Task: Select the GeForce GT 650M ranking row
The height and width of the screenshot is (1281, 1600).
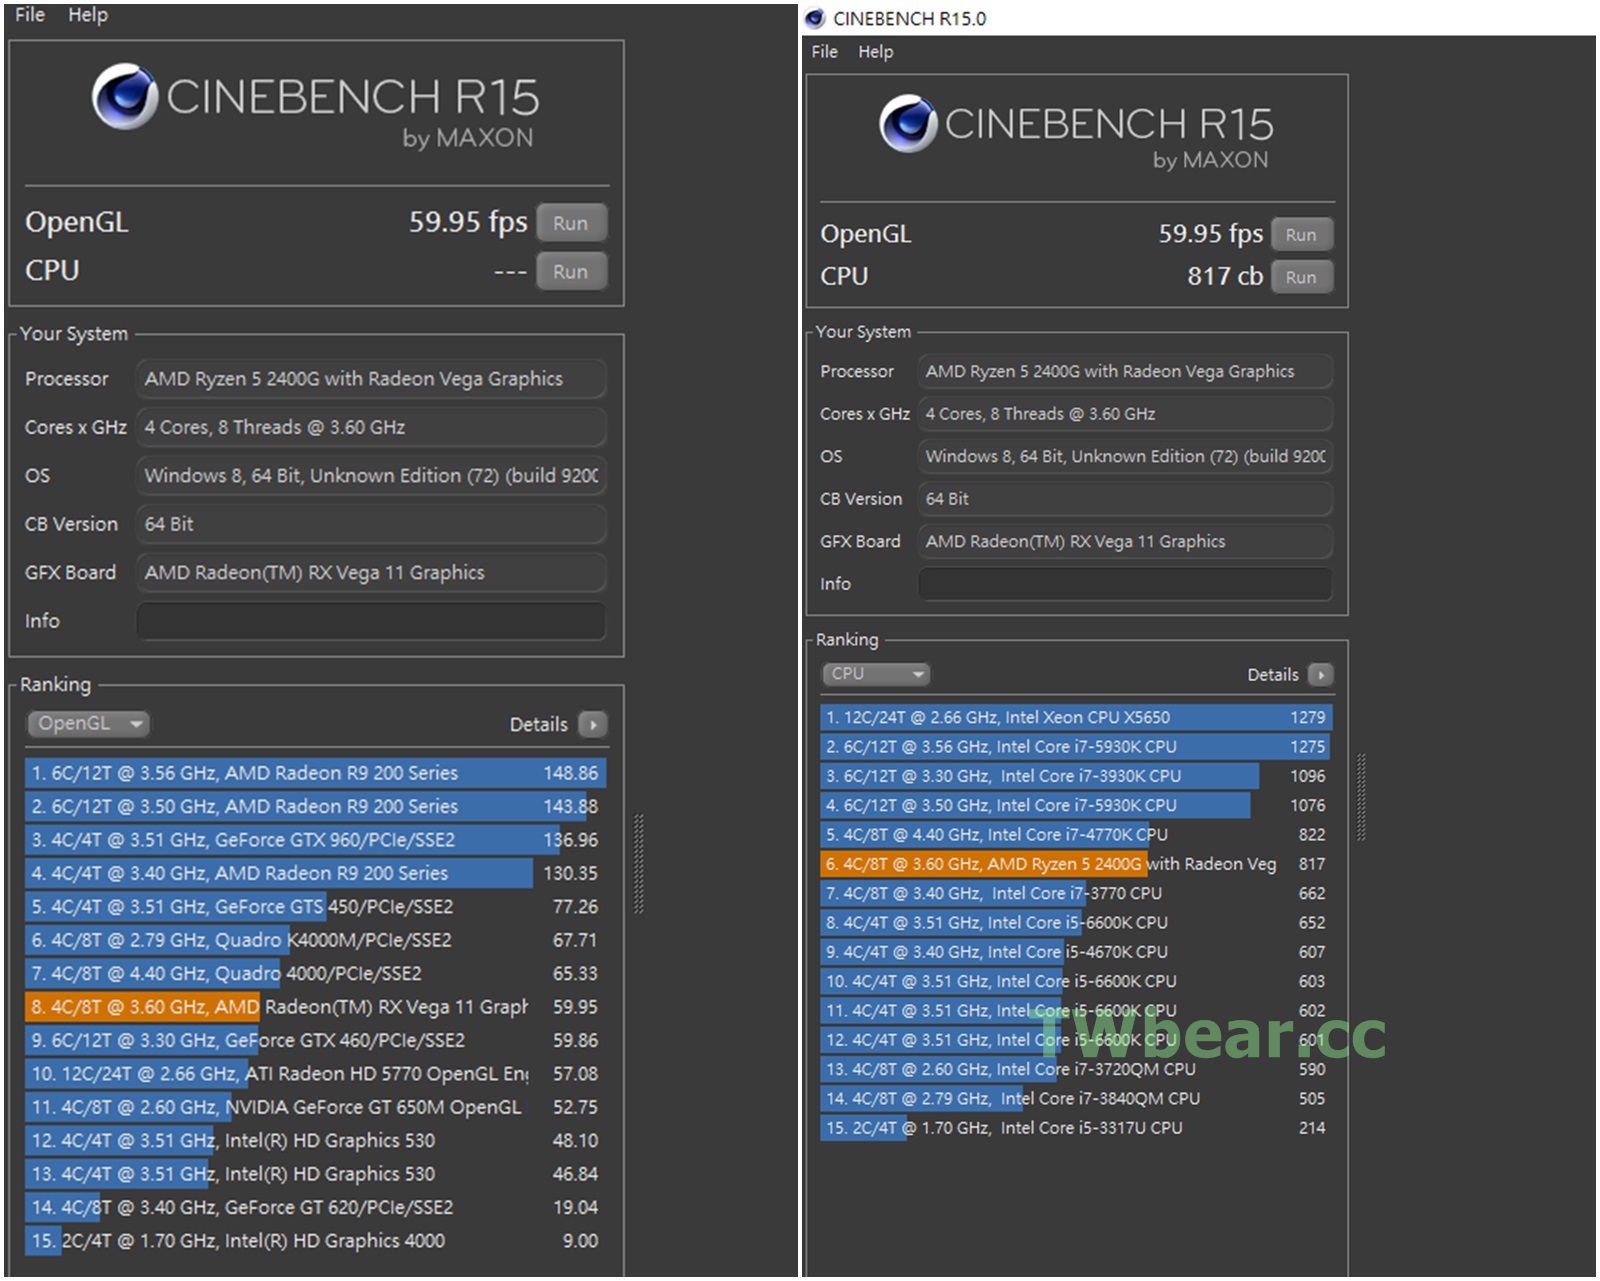Action: pos(316,1107)
